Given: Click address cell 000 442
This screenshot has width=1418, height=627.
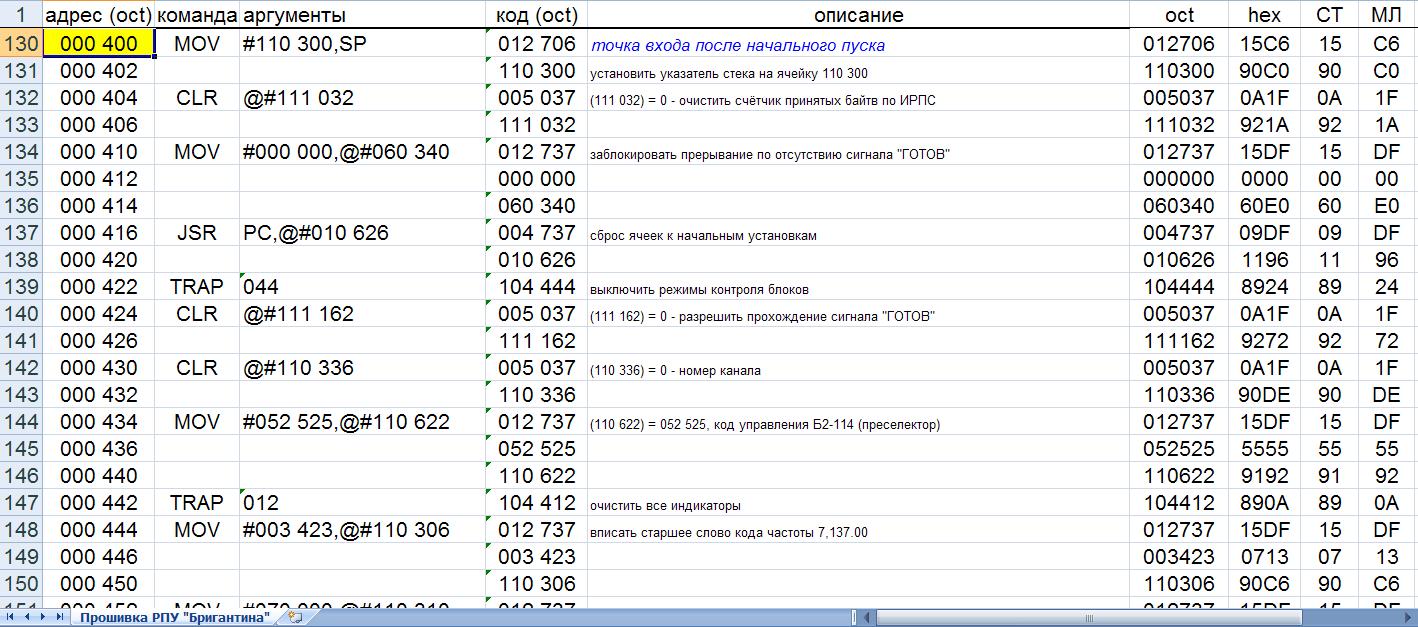Looking at the screenshot, I should click(99, 503).
